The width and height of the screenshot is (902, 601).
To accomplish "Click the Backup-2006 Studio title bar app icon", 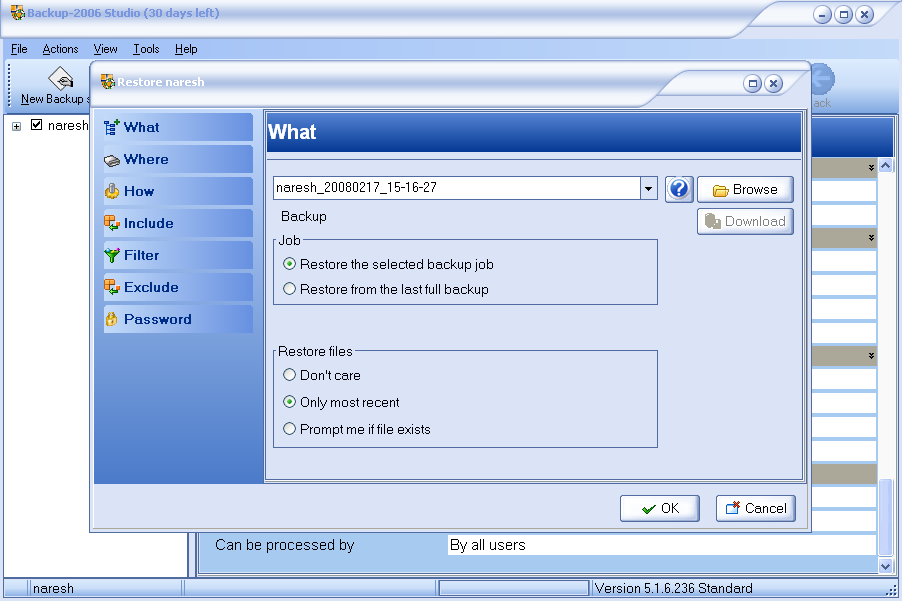I will click(x=18, y=13).
